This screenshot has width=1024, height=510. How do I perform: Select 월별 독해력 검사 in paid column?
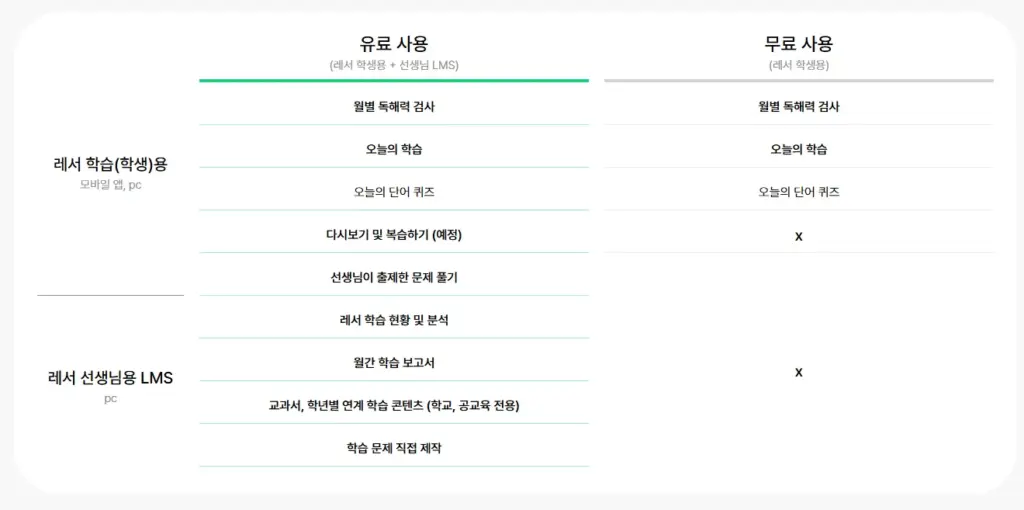[x=394, y=106]
